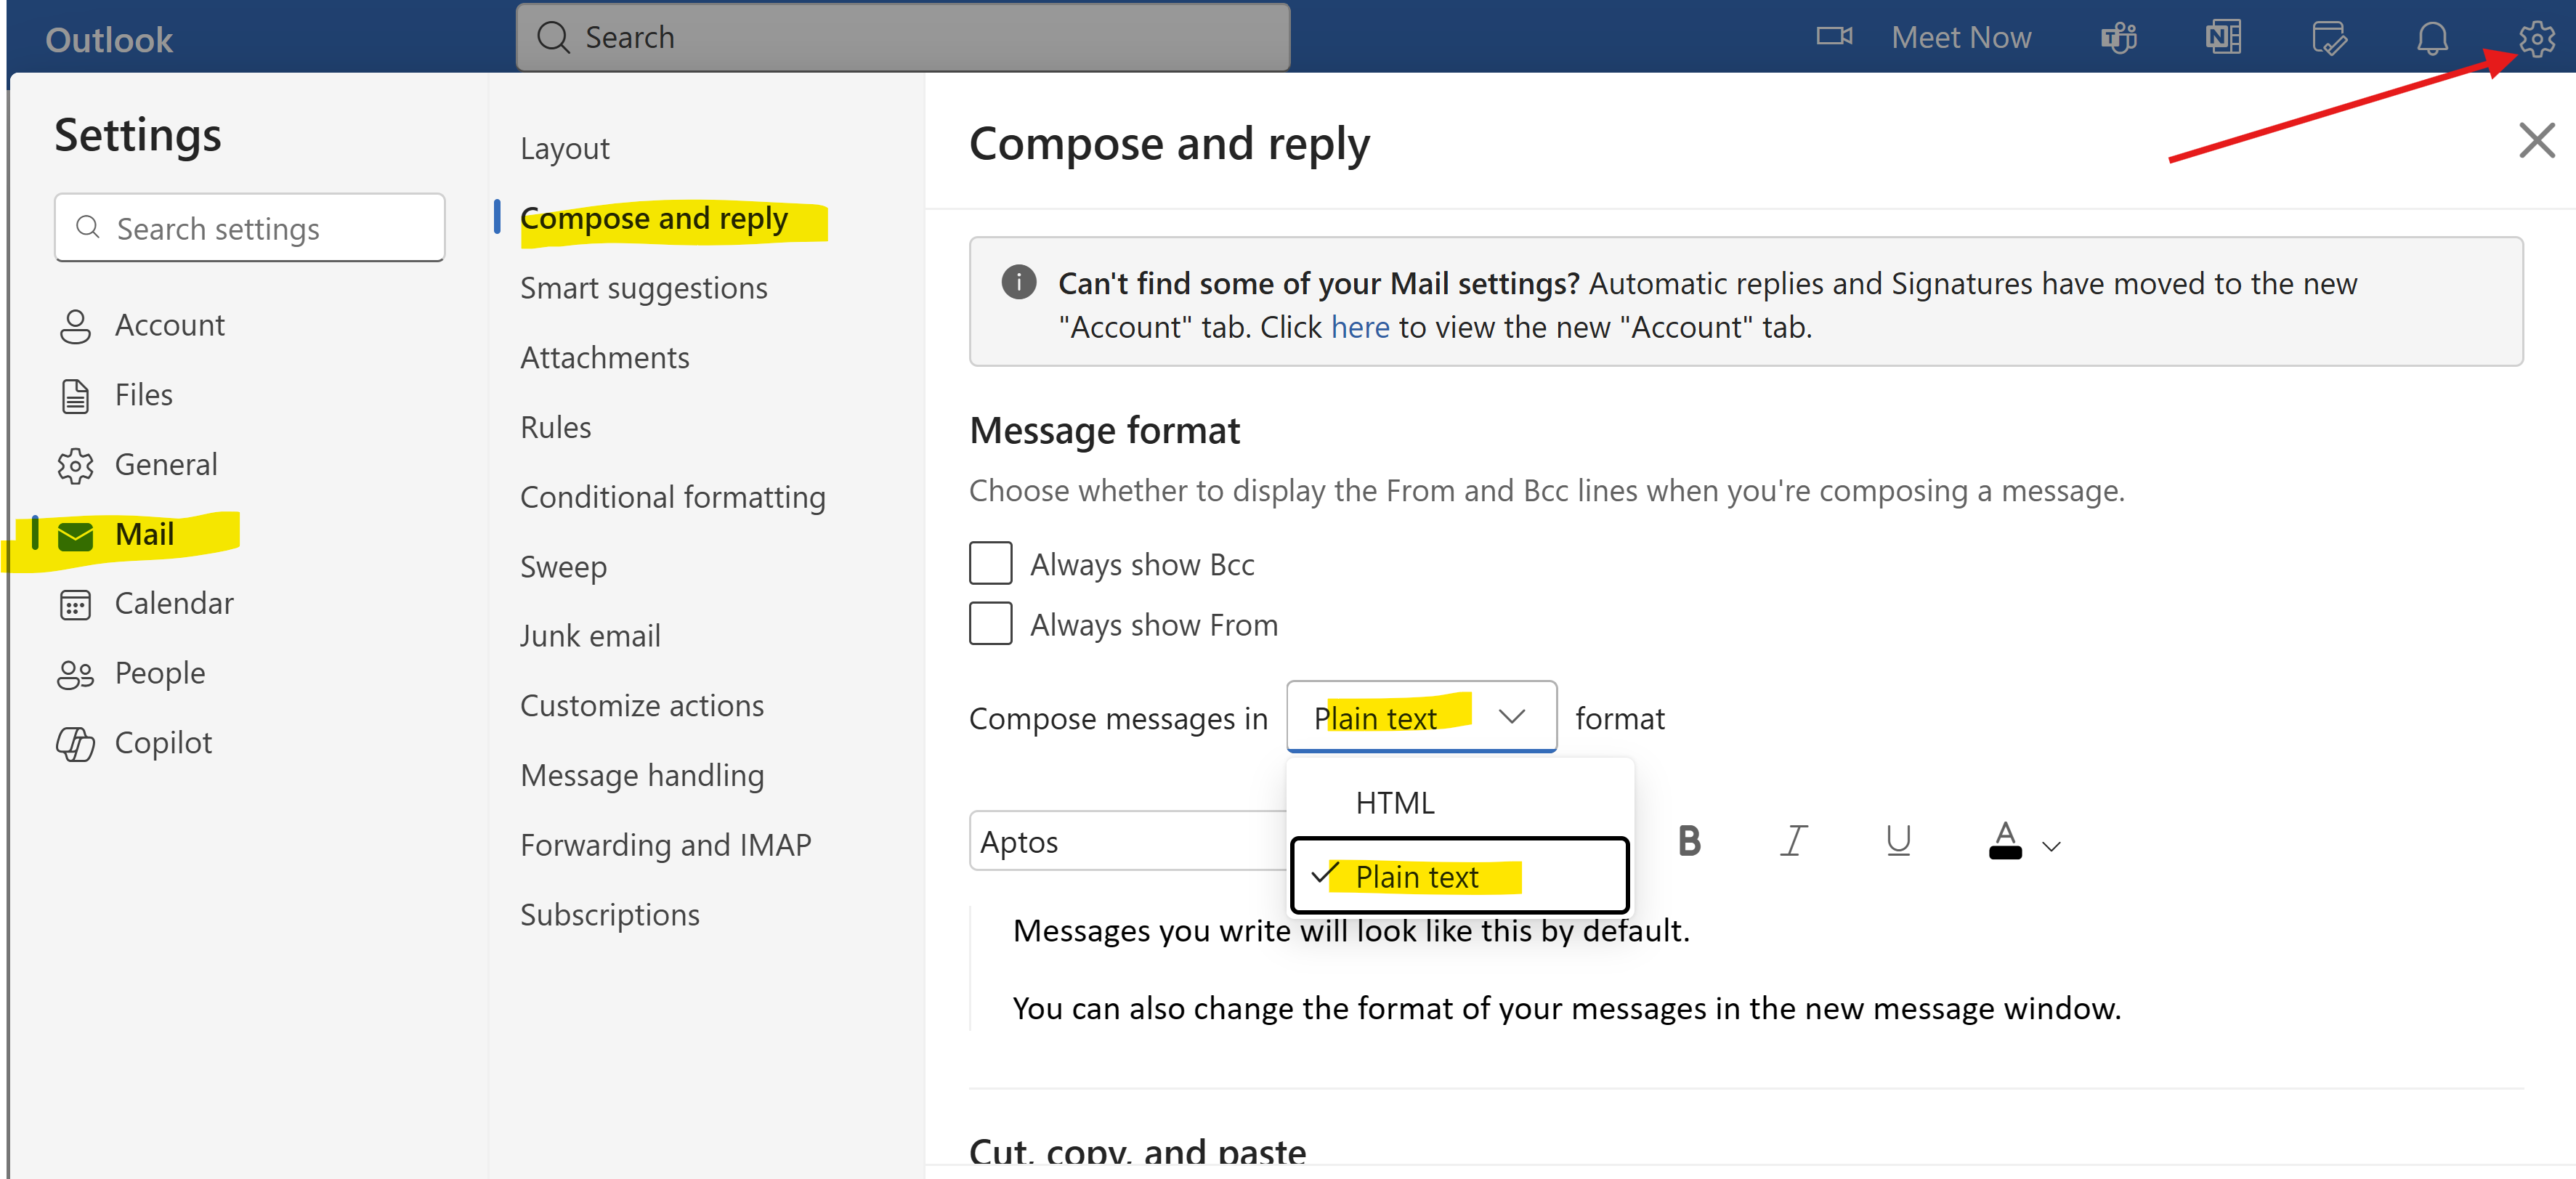Open the Compose messages in format dropdown

[x=1513, y=717]
